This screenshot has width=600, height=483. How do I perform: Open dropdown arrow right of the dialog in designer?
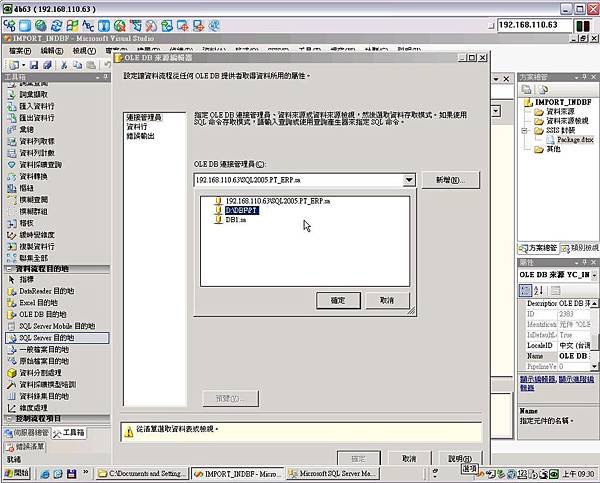coord(496,111)
